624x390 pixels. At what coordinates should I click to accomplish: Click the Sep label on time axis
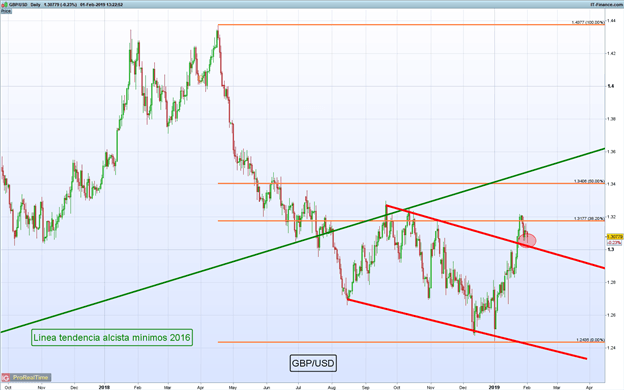point(366,387)
